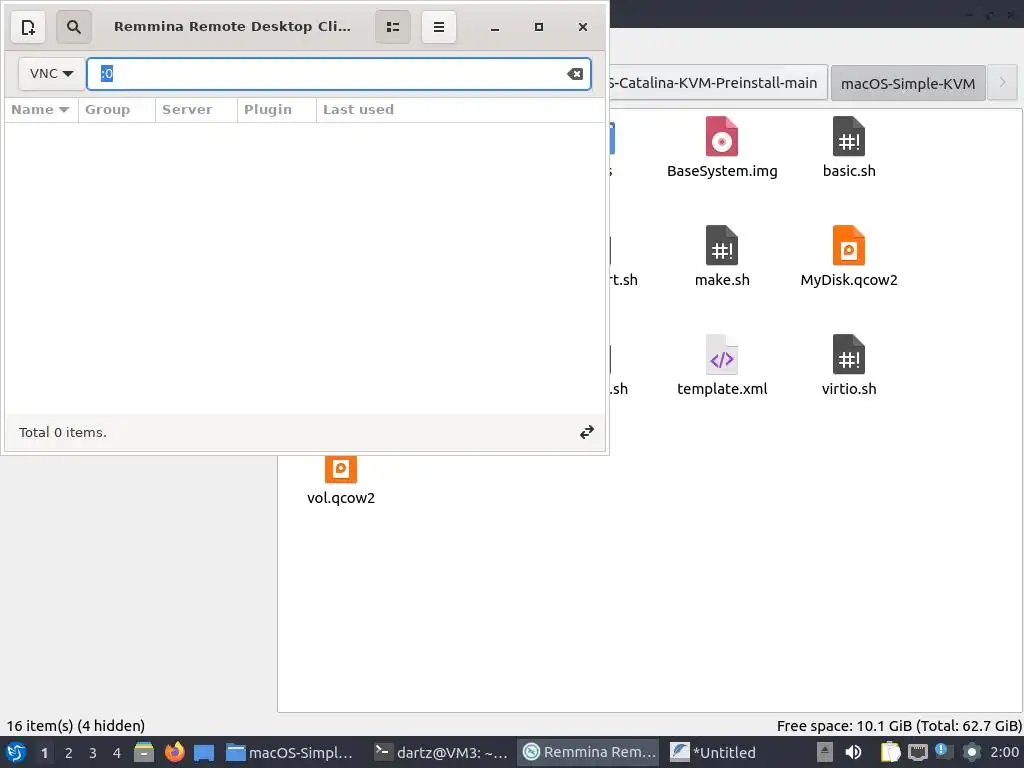The height and width of the screenshot is (768, 1024).
Task: Maximize the Remmina window
Action: [x=539, y=27]
